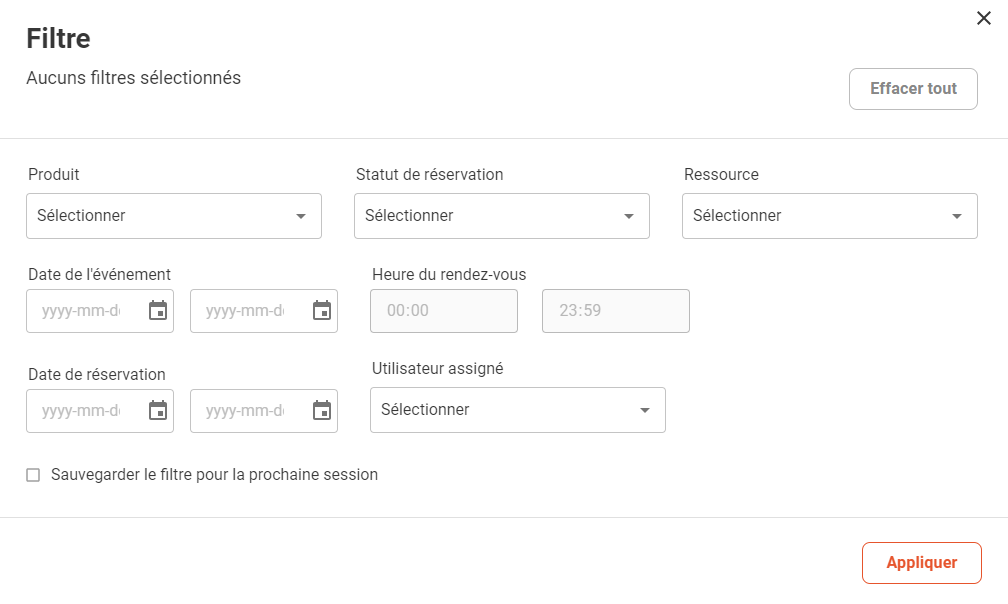Click the Appliquer button

click(921, 563)
